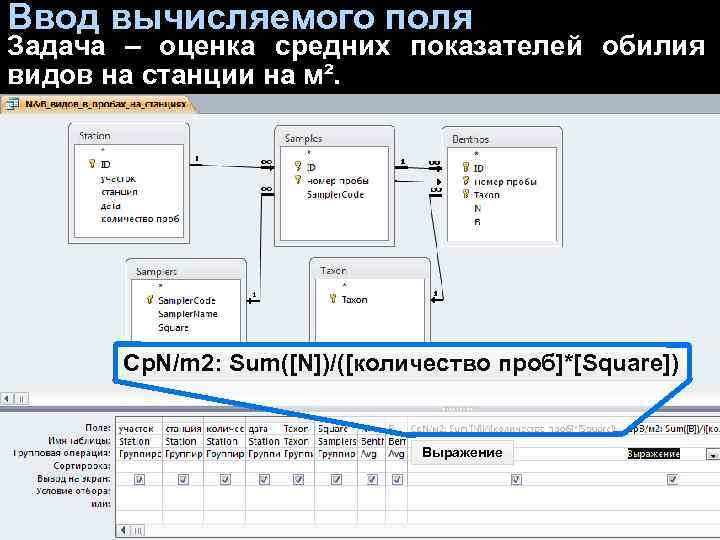720x540 pixels.
Task: Select the Benthos table title bar
Action: pyautogui.click(x=502, y=139)
